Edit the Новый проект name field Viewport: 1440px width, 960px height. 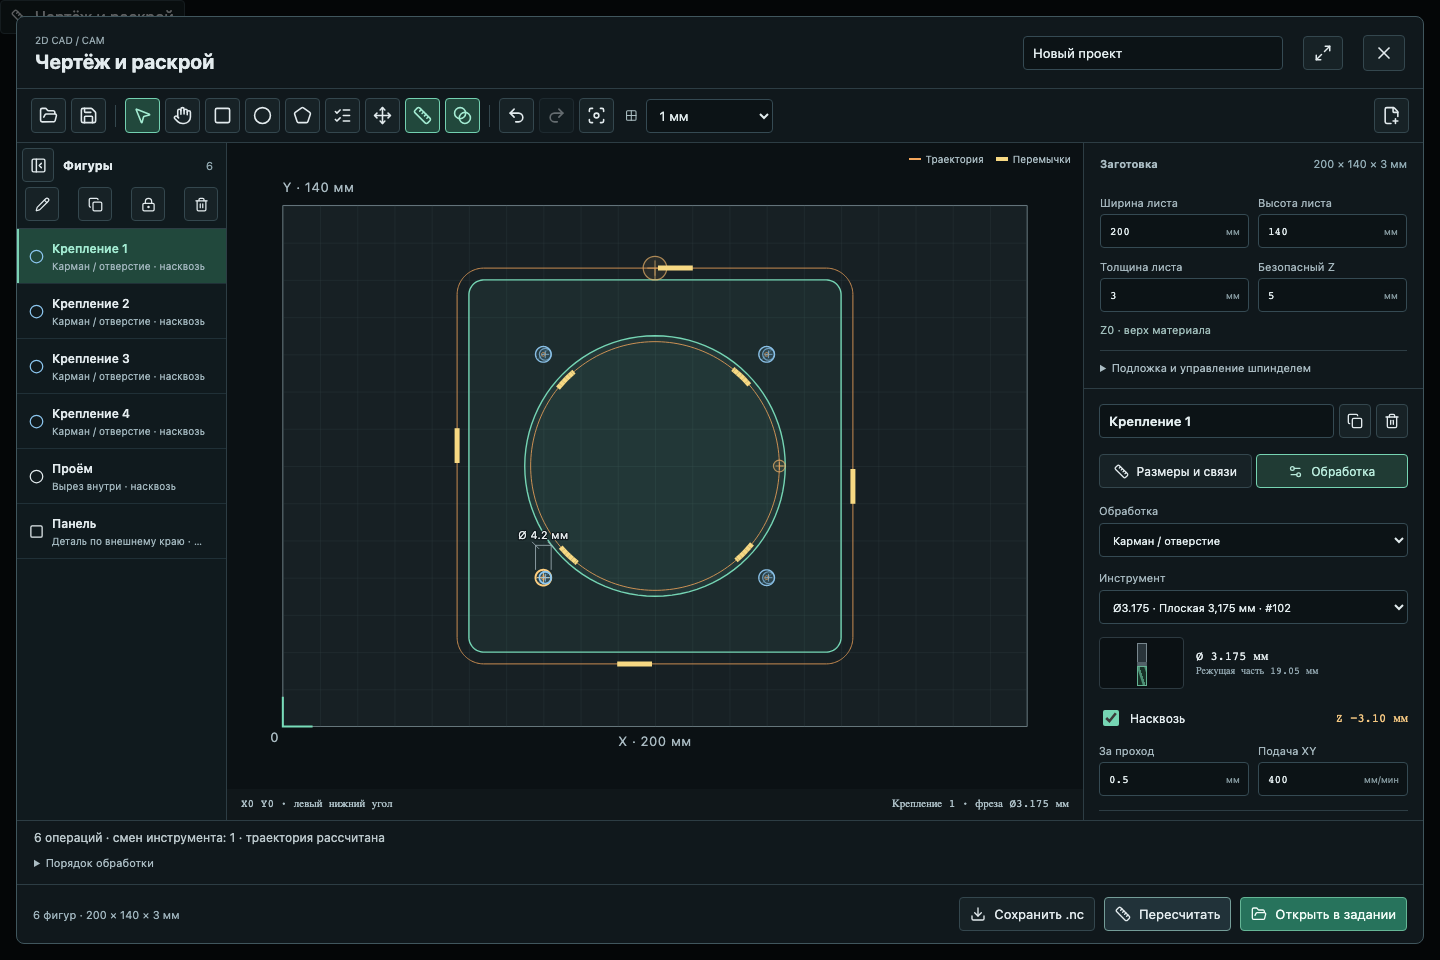tap(1152, 53)
